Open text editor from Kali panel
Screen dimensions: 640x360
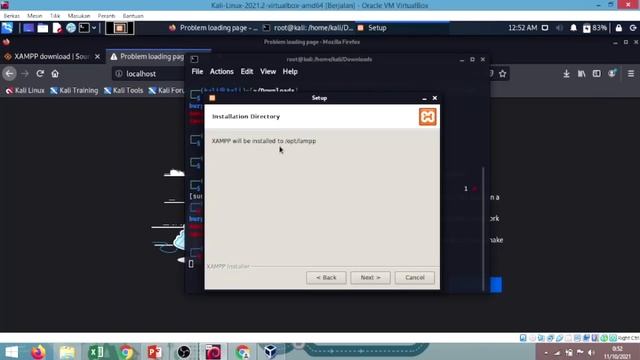(x=57, y=28)
